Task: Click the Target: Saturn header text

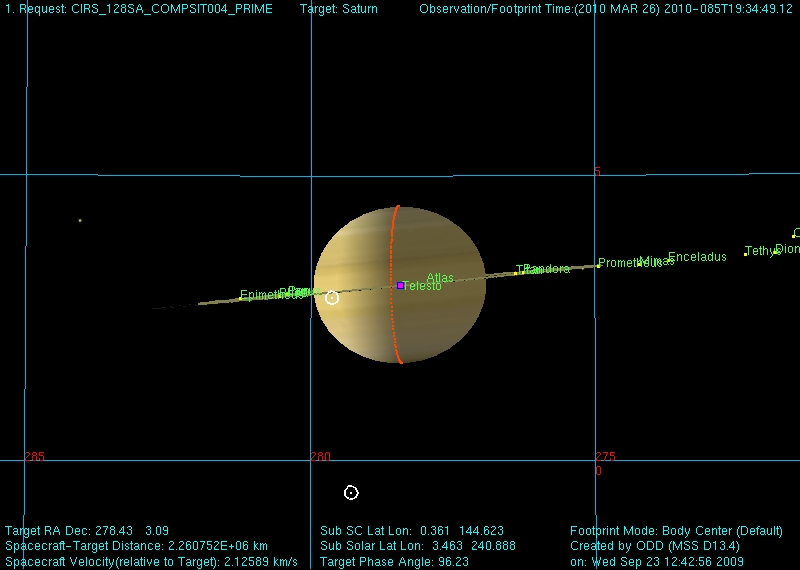Action: click(339, 9)
